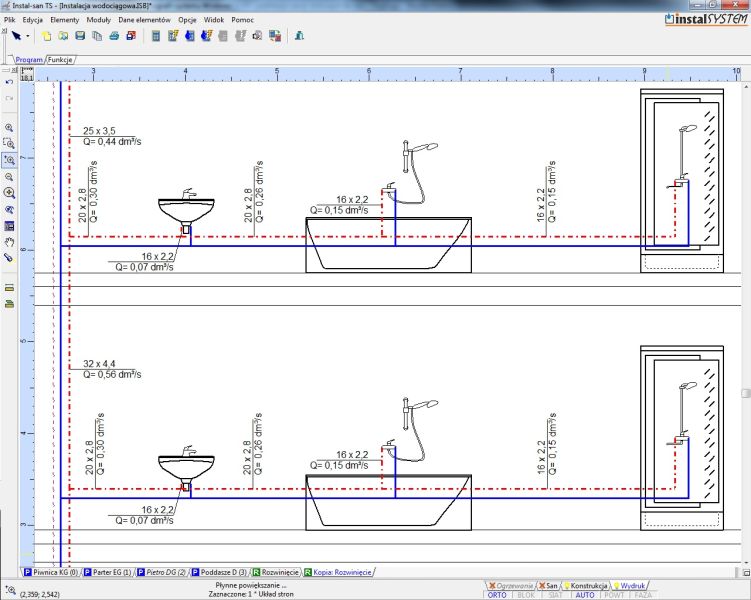Click the new file icon in toolbar
This screenshot has height=600, width=751.
(47, 36)
